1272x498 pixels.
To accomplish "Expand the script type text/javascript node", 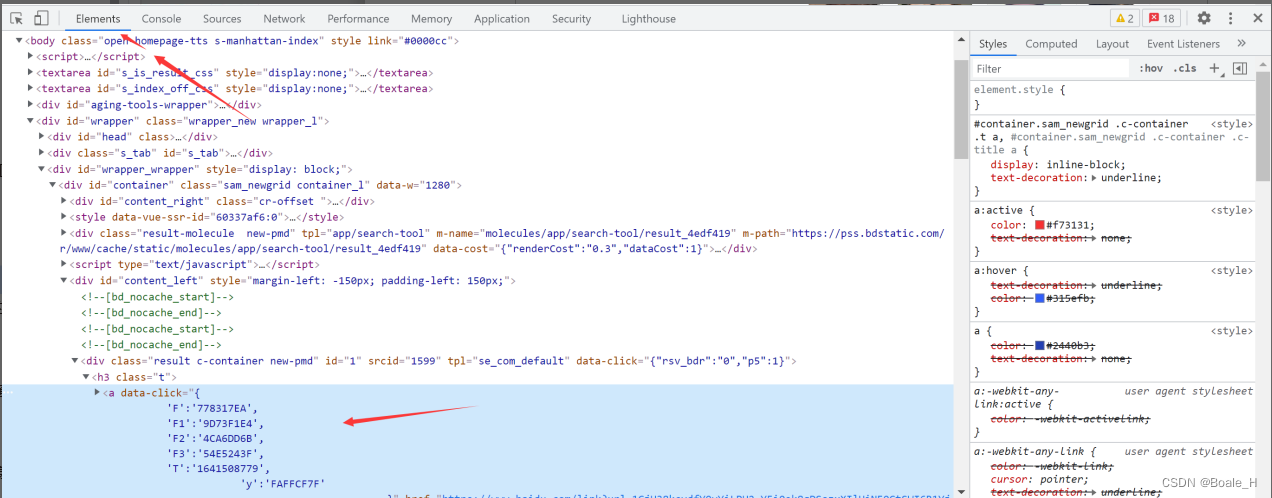I will 64,265.
